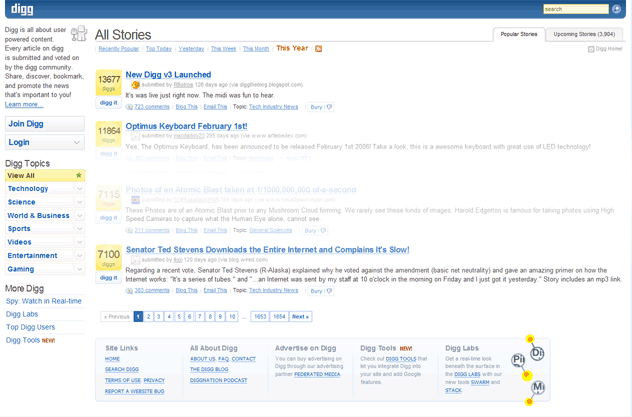Open Spy: Watch in Real-time
632x417 pixels.
pyautogui.click(x=44, y=301)
